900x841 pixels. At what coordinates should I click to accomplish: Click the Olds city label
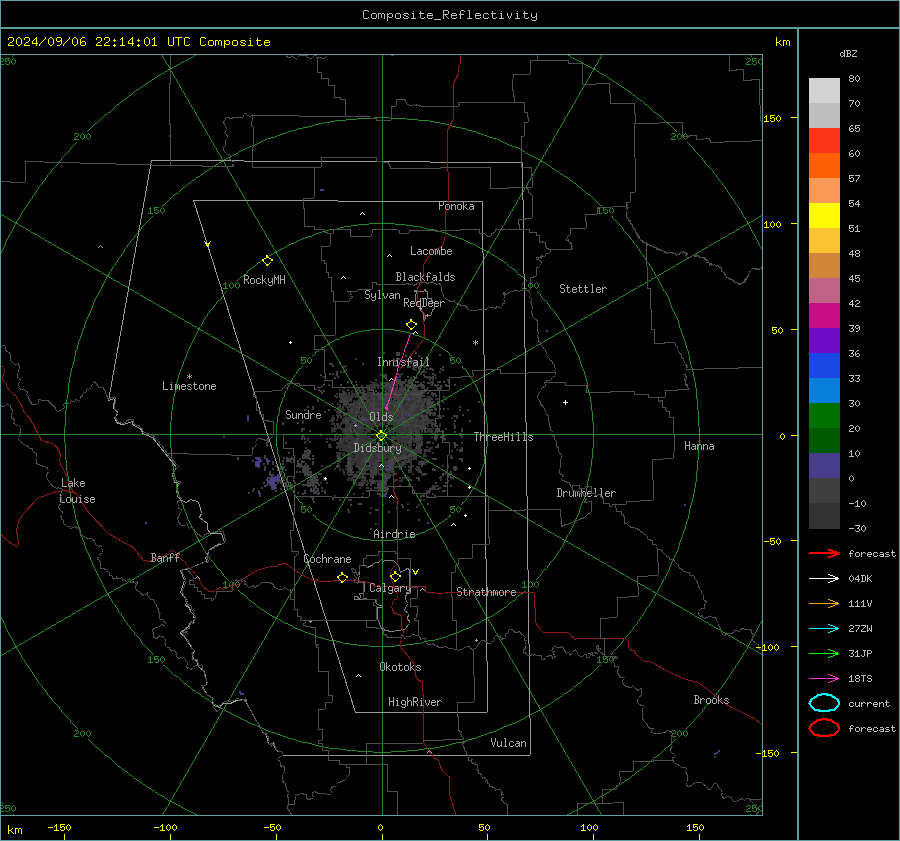[381, 417]
